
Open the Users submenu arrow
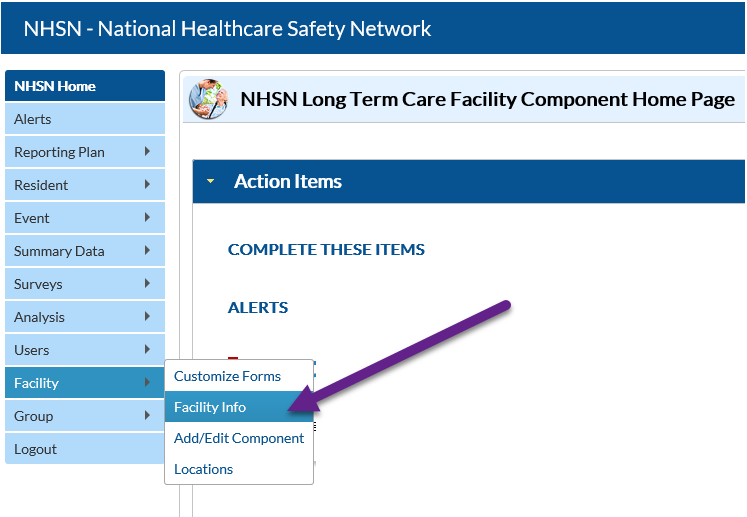[147, 350]
